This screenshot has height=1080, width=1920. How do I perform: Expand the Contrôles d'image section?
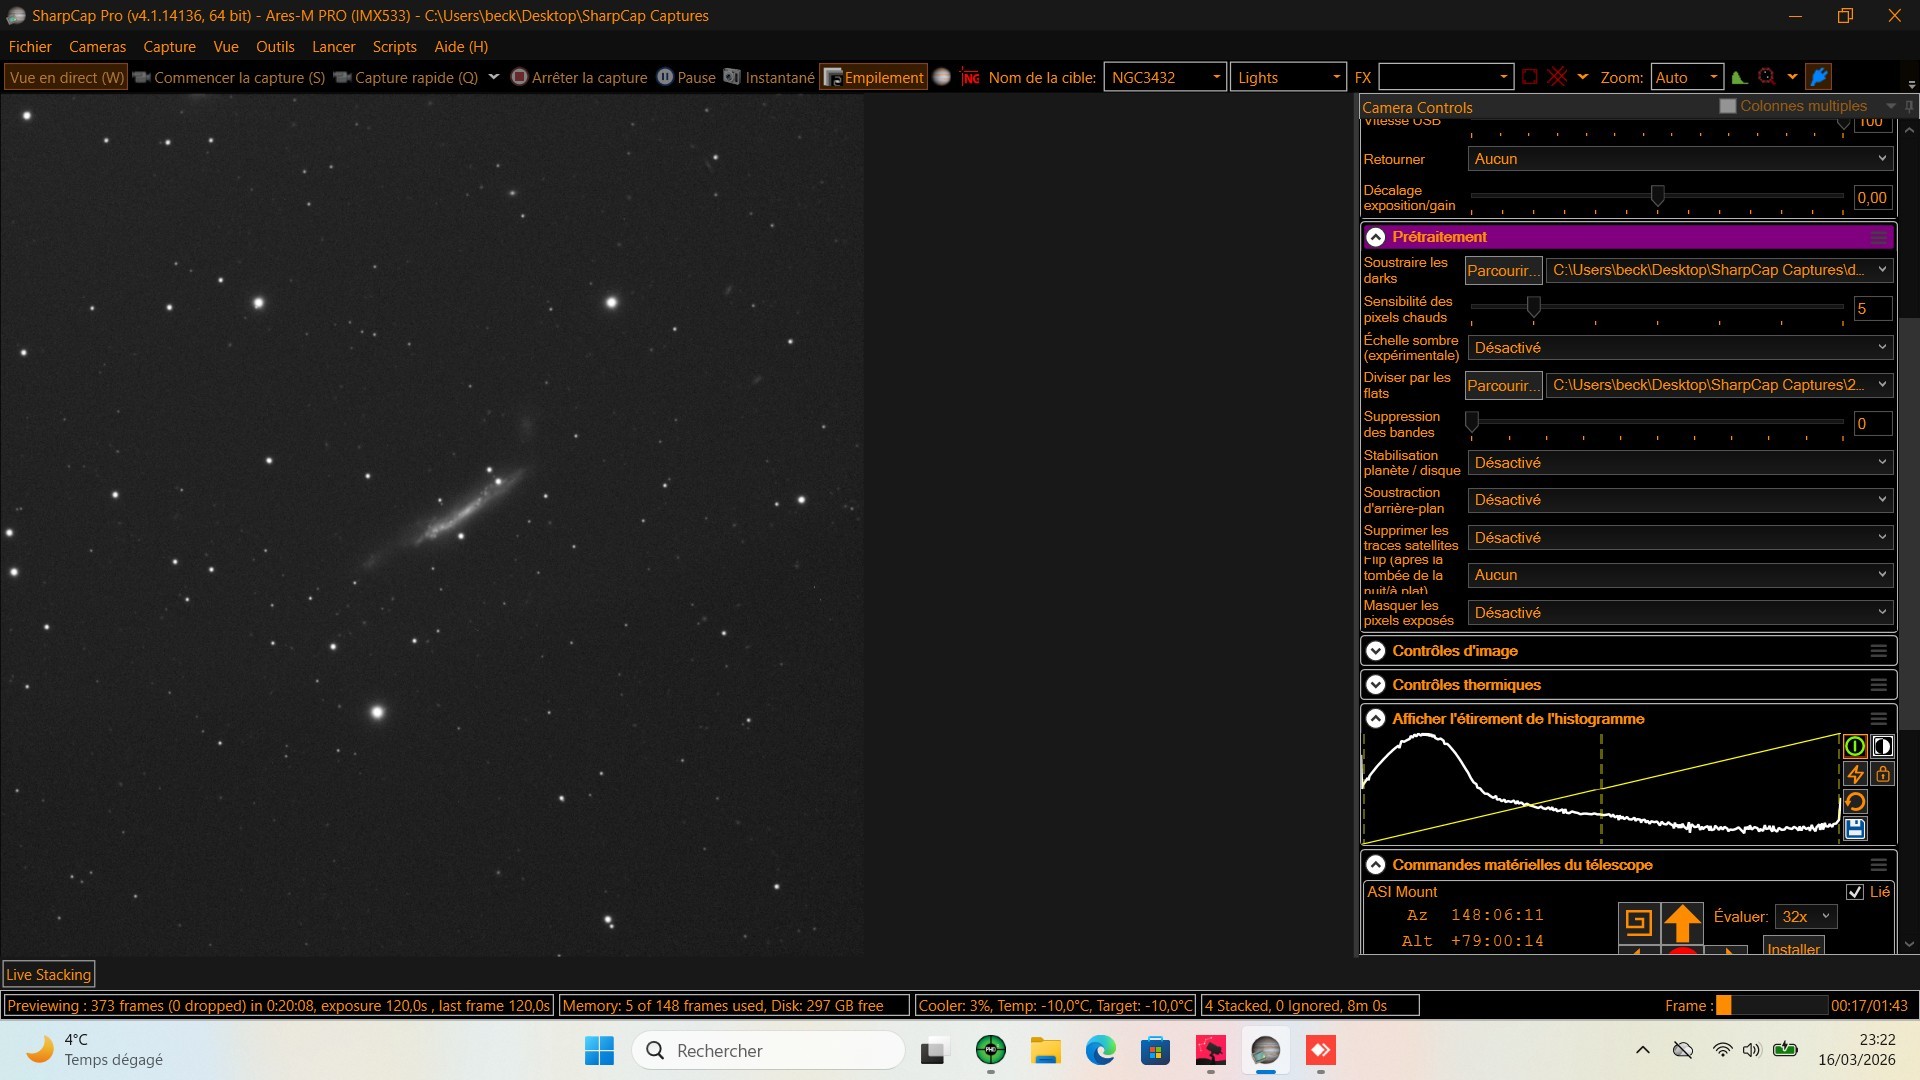[x=1376, y=651]
